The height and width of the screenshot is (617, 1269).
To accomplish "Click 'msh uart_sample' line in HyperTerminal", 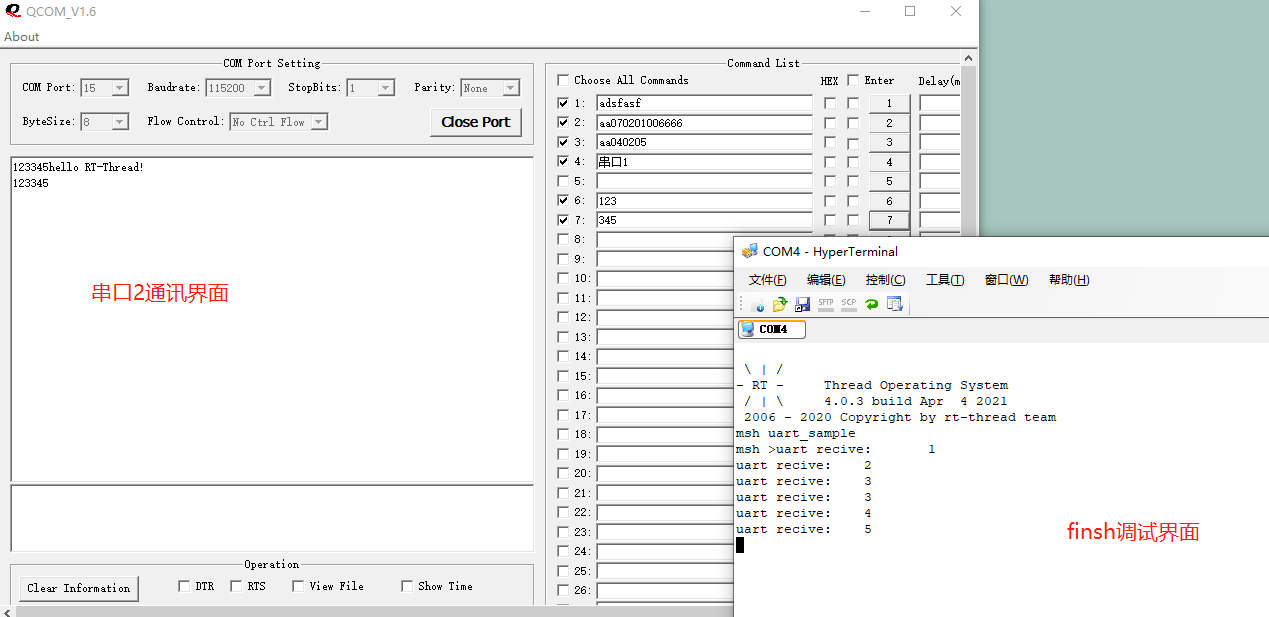I will (795, 433).
